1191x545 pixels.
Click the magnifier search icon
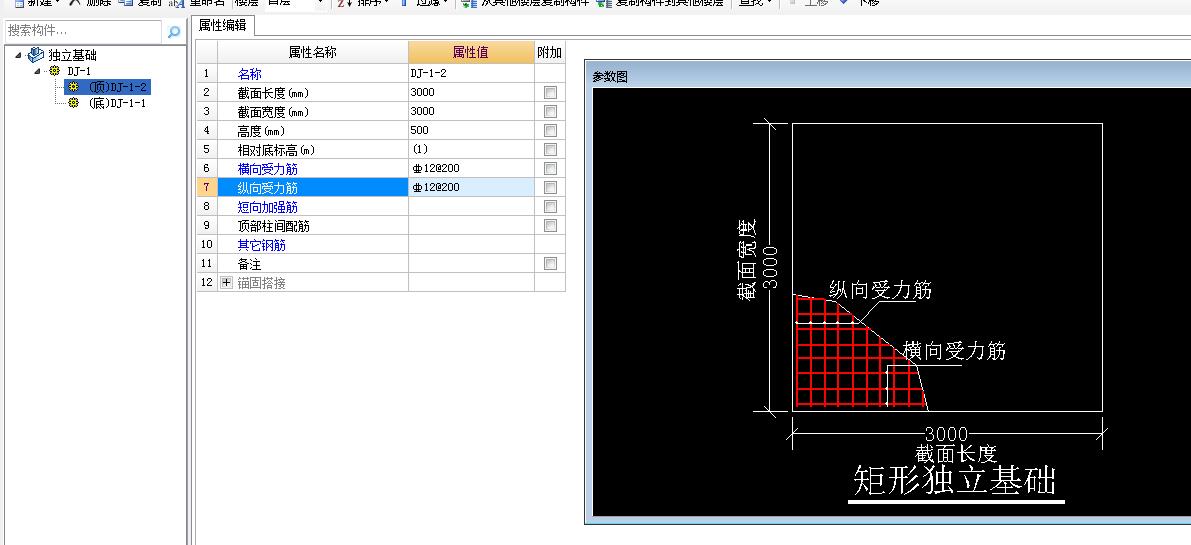pyautogui.click(x=174, y=32)
